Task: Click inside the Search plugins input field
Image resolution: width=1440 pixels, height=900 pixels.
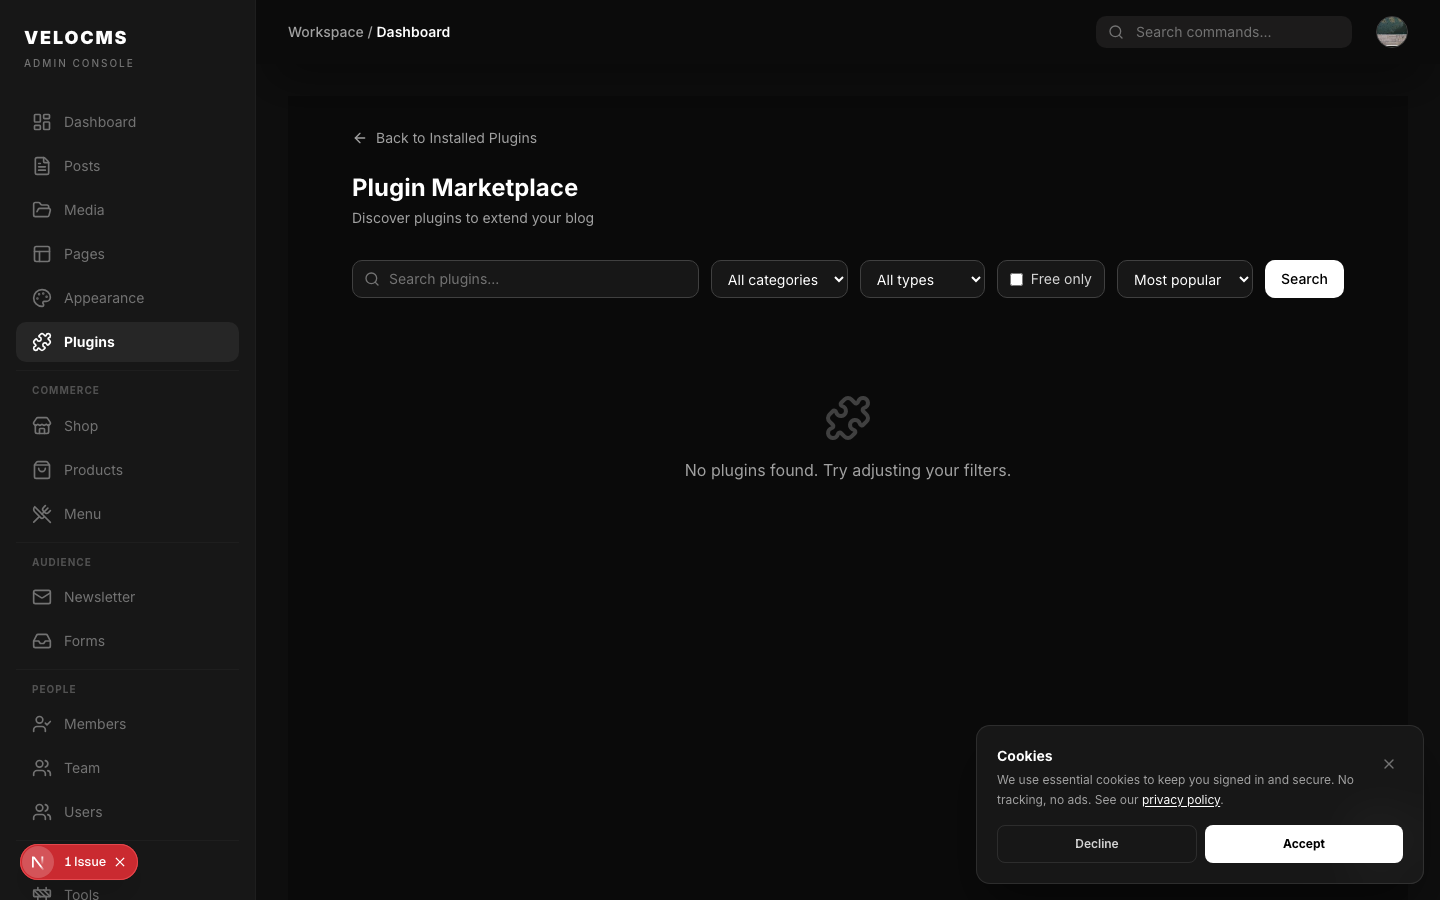Action: tap(525, 279)
